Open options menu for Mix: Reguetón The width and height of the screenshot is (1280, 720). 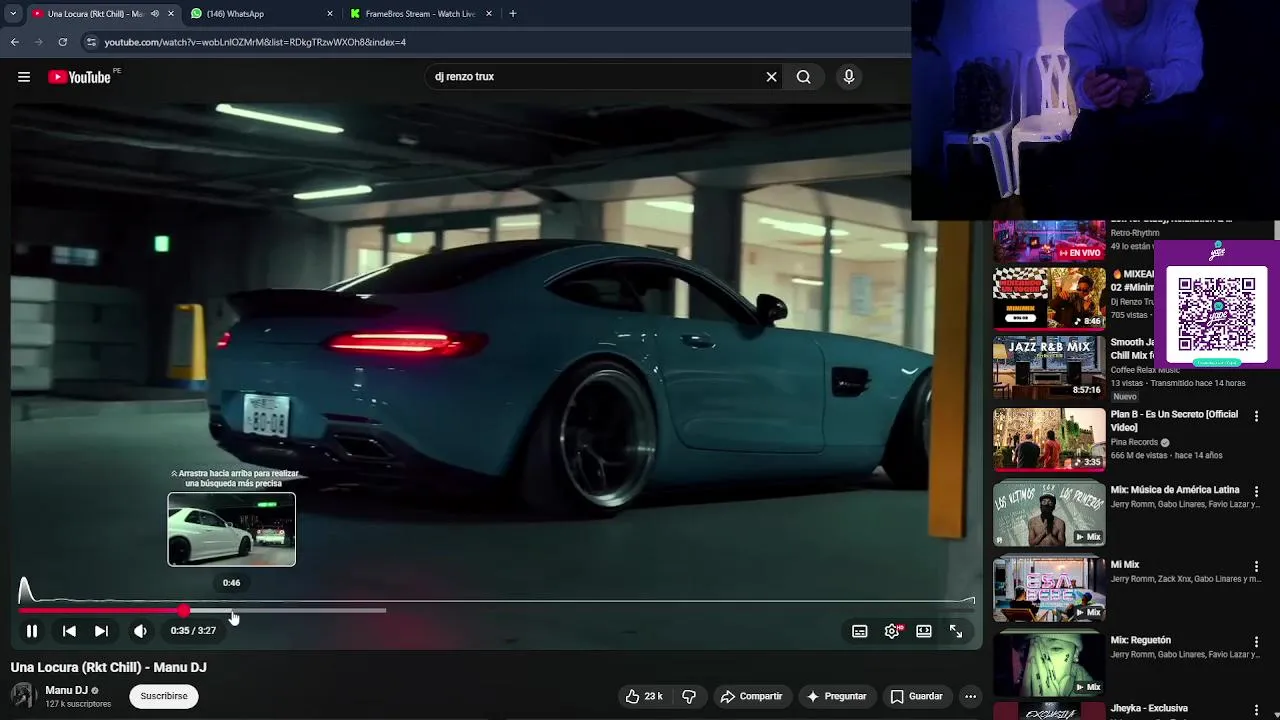click(1257, 641)
